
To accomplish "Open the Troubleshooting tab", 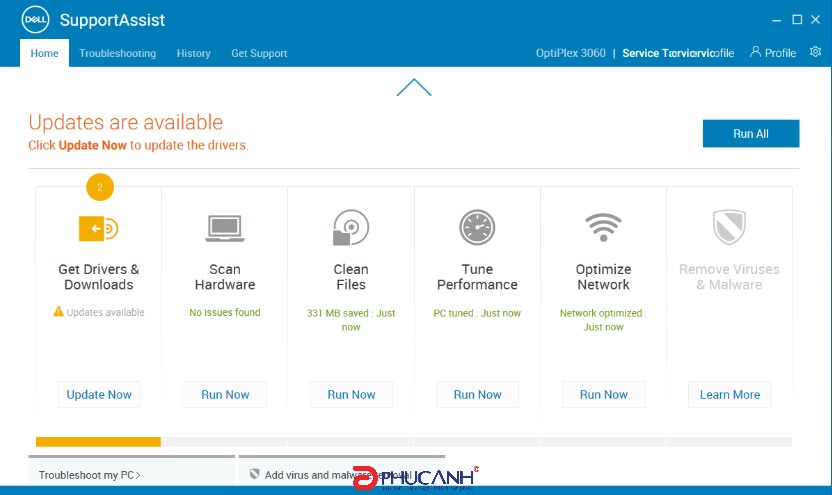I will (x=117, y=53).
